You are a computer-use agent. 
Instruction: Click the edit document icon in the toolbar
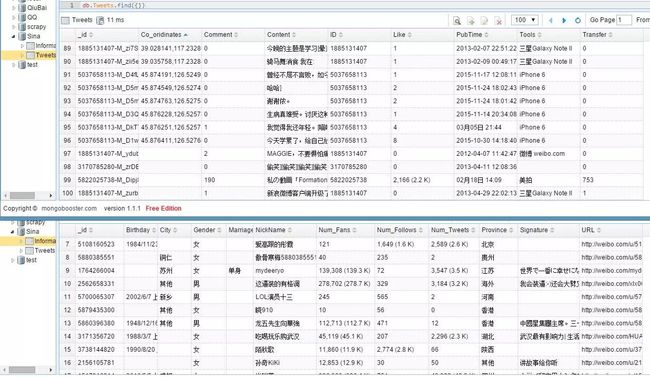484,20
